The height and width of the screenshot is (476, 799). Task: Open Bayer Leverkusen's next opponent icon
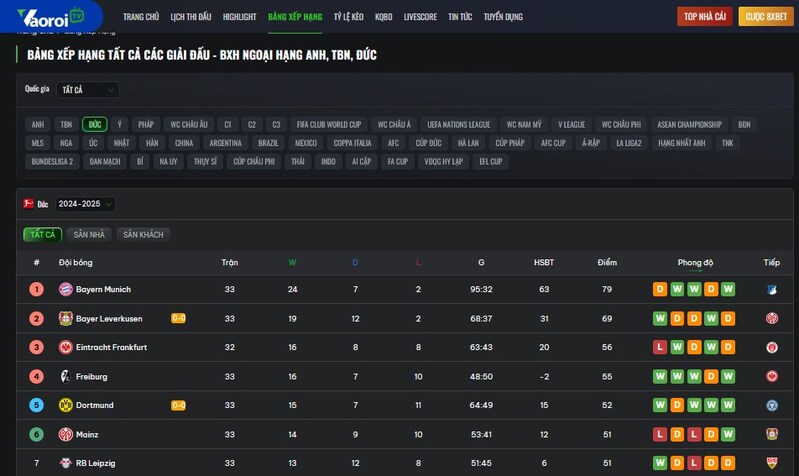[x=771, y=319]
